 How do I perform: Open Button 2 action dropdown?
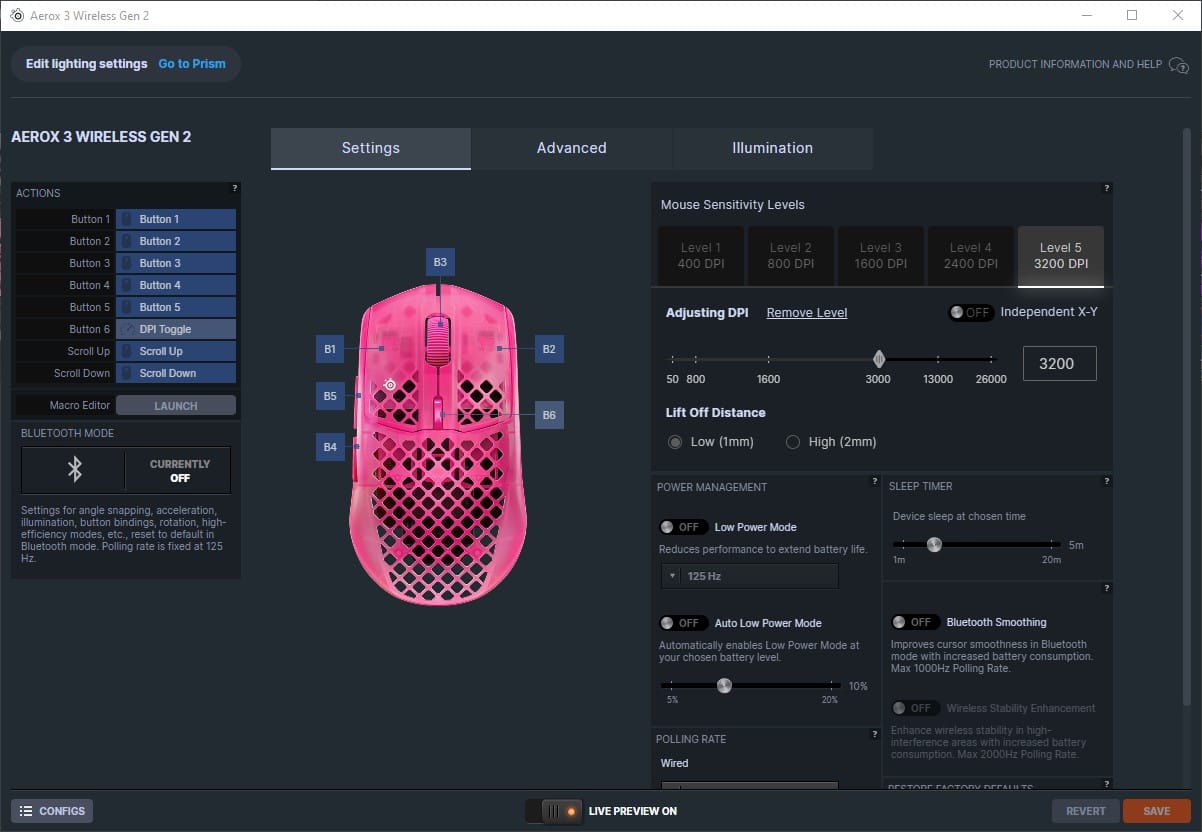[176, 241]
